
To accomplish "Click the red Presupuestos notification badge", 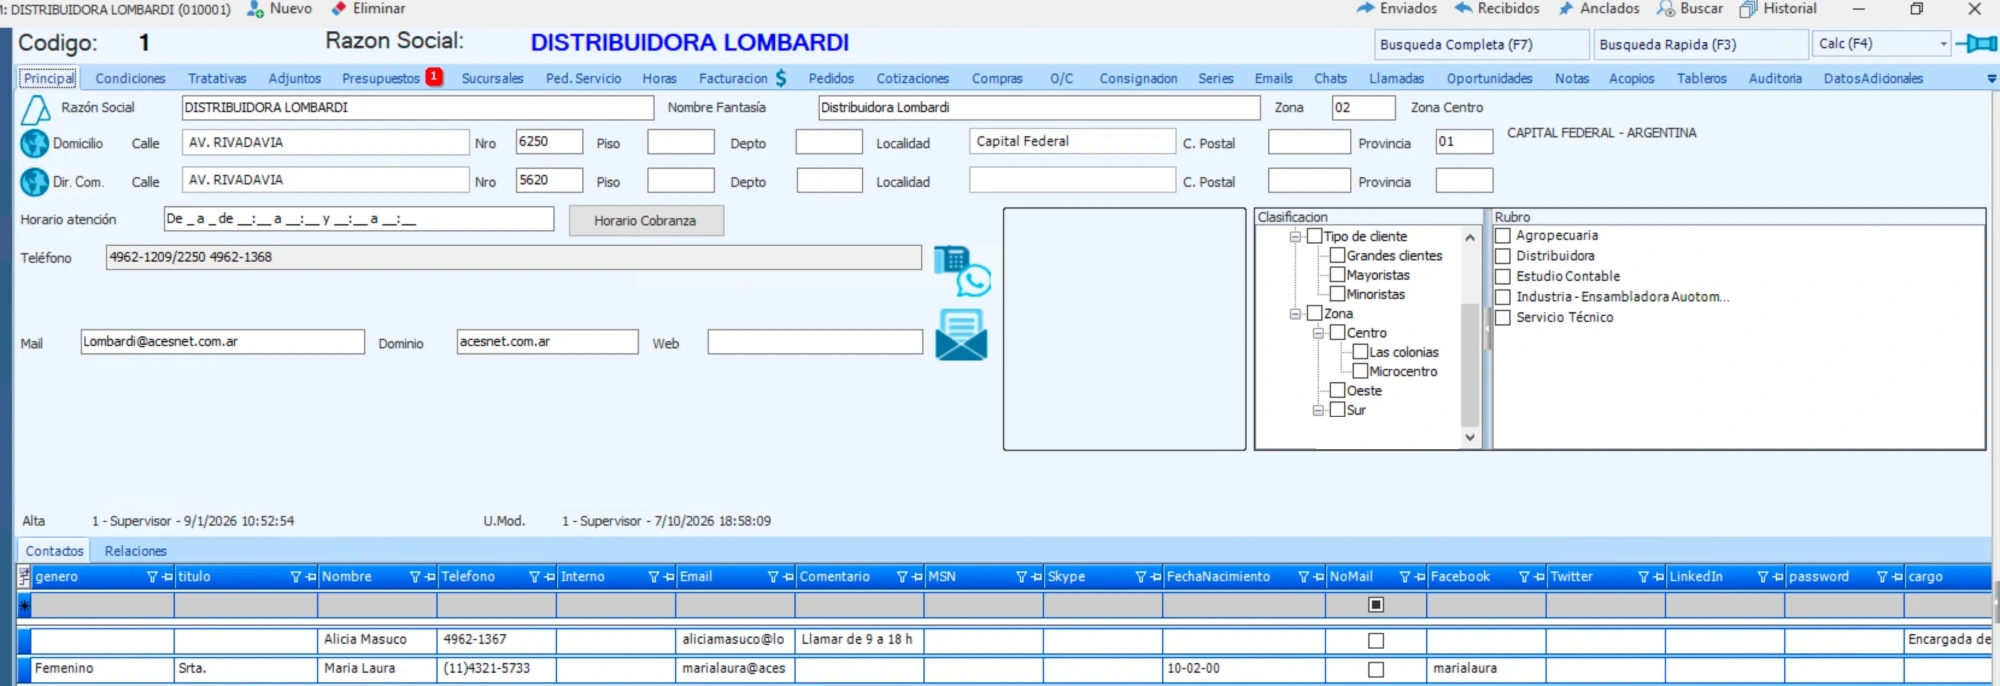I will 434,76.
